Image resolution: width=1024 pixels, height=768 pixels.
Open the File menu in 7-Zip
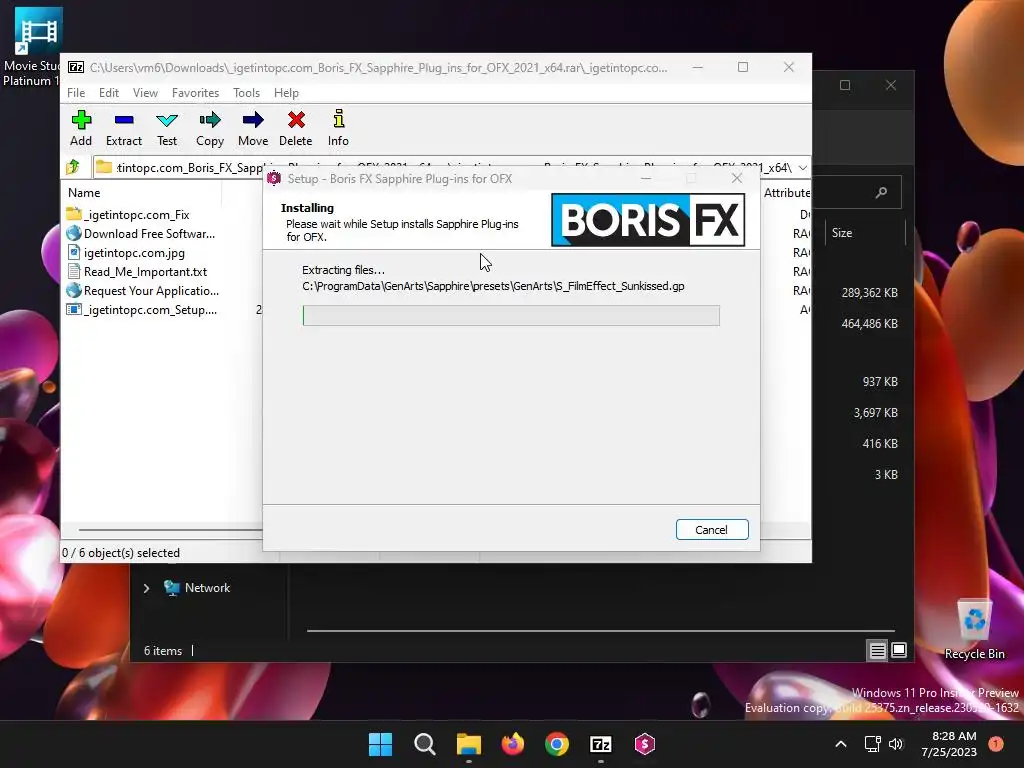coord(76,93)
